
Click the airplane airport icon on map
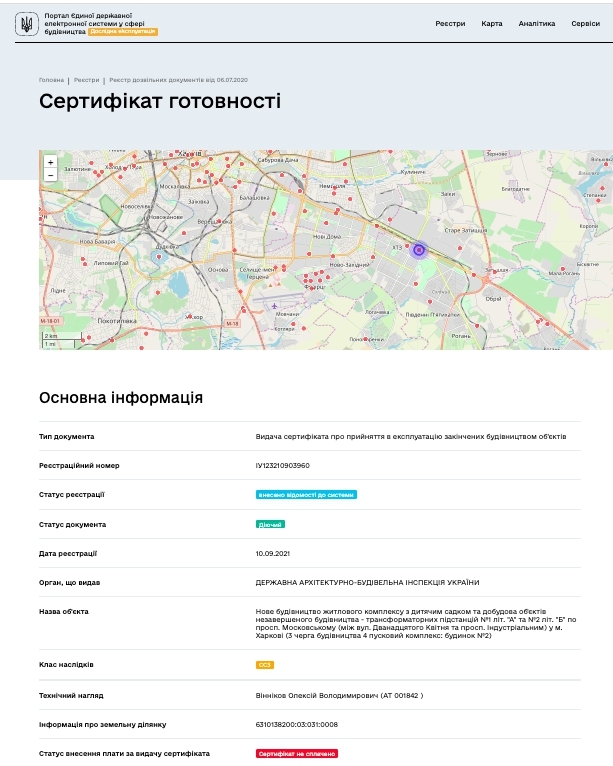coord(275,306)
